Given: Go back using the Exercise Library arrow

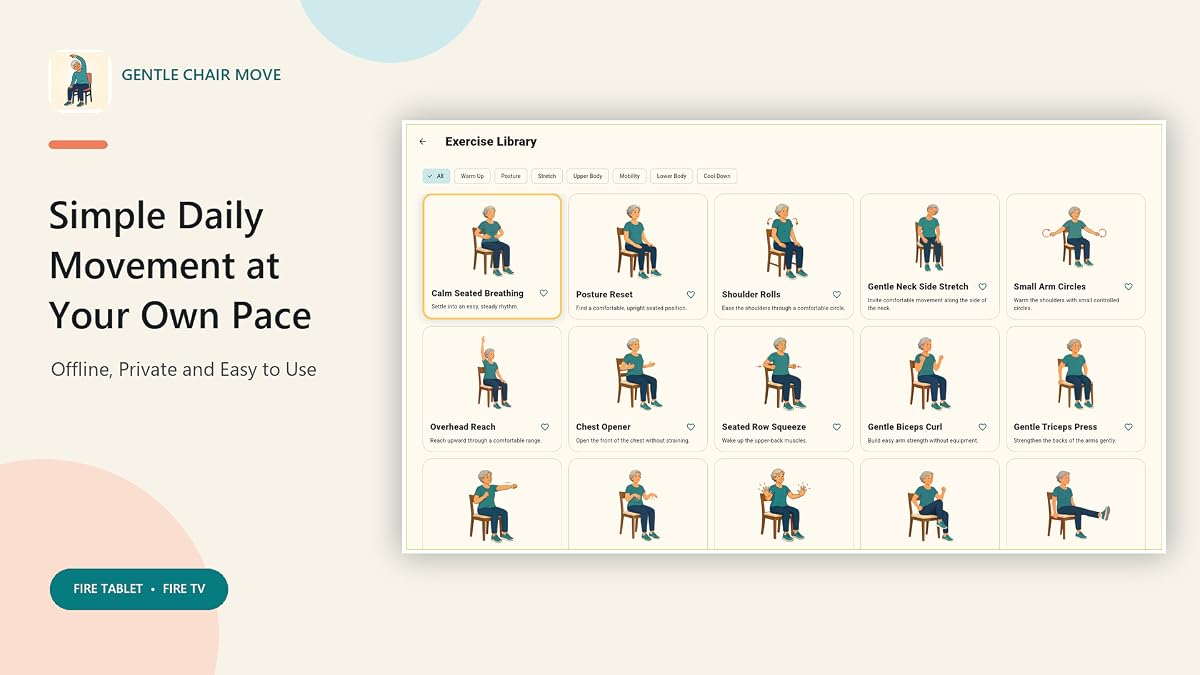Looking at the screenshot, I should point(423,142).
